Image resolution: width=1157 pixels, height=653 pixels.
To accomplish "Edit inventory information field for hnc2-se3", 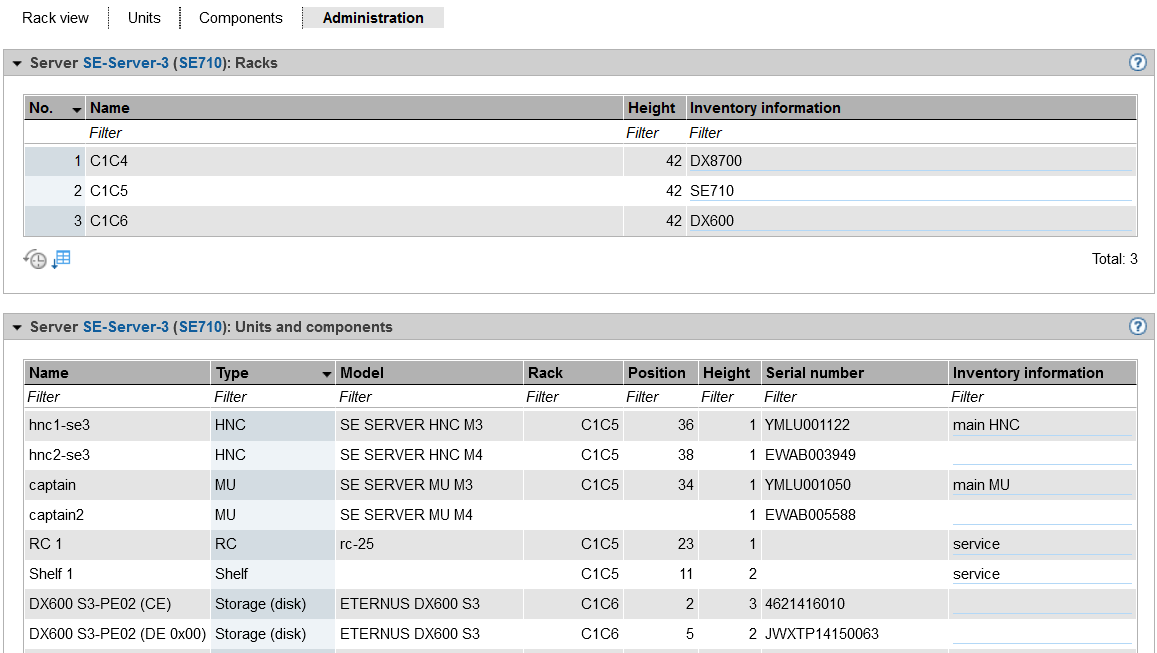I will (1041, 455).
